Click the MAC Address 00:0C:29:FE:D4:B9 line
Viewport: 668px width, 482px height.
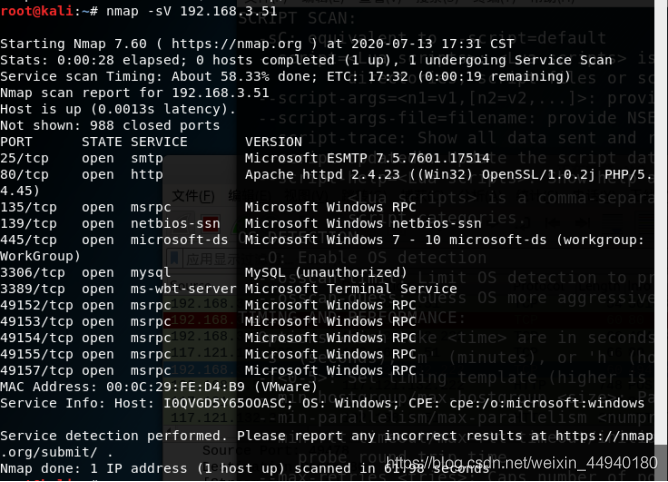click(x=158, y=387)
